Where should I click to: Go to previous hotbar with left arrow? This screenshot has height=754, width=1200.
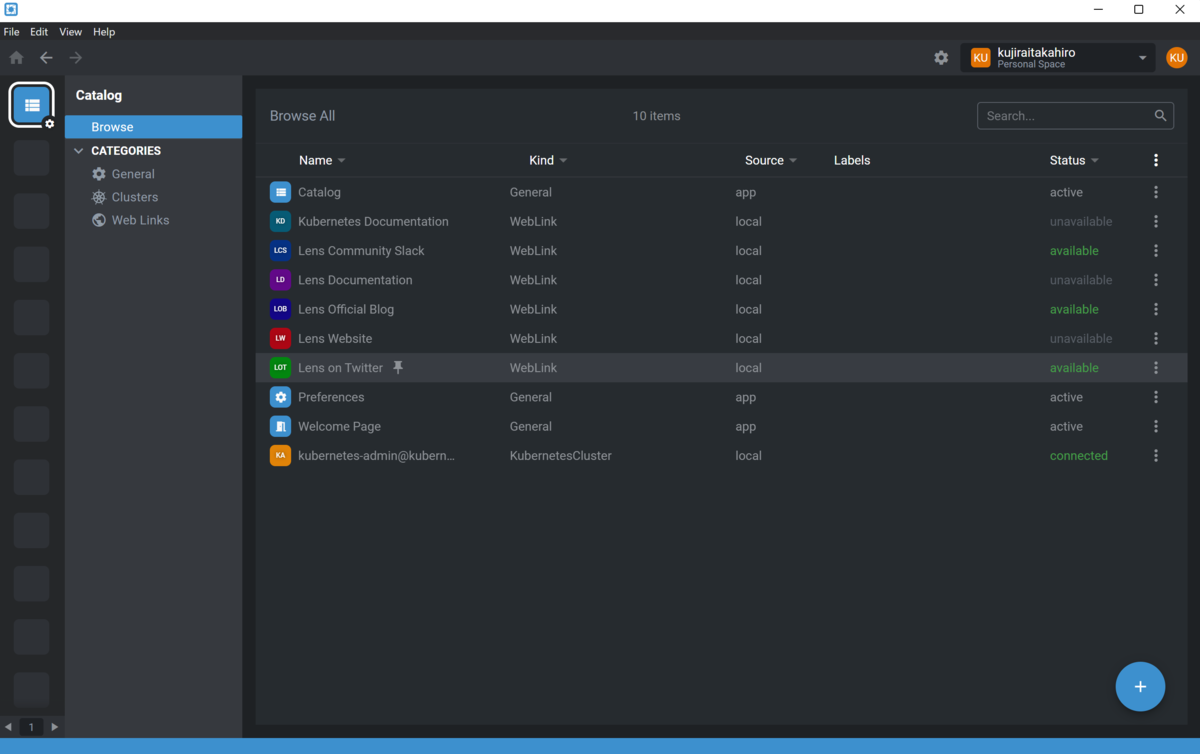pos(9,727)
